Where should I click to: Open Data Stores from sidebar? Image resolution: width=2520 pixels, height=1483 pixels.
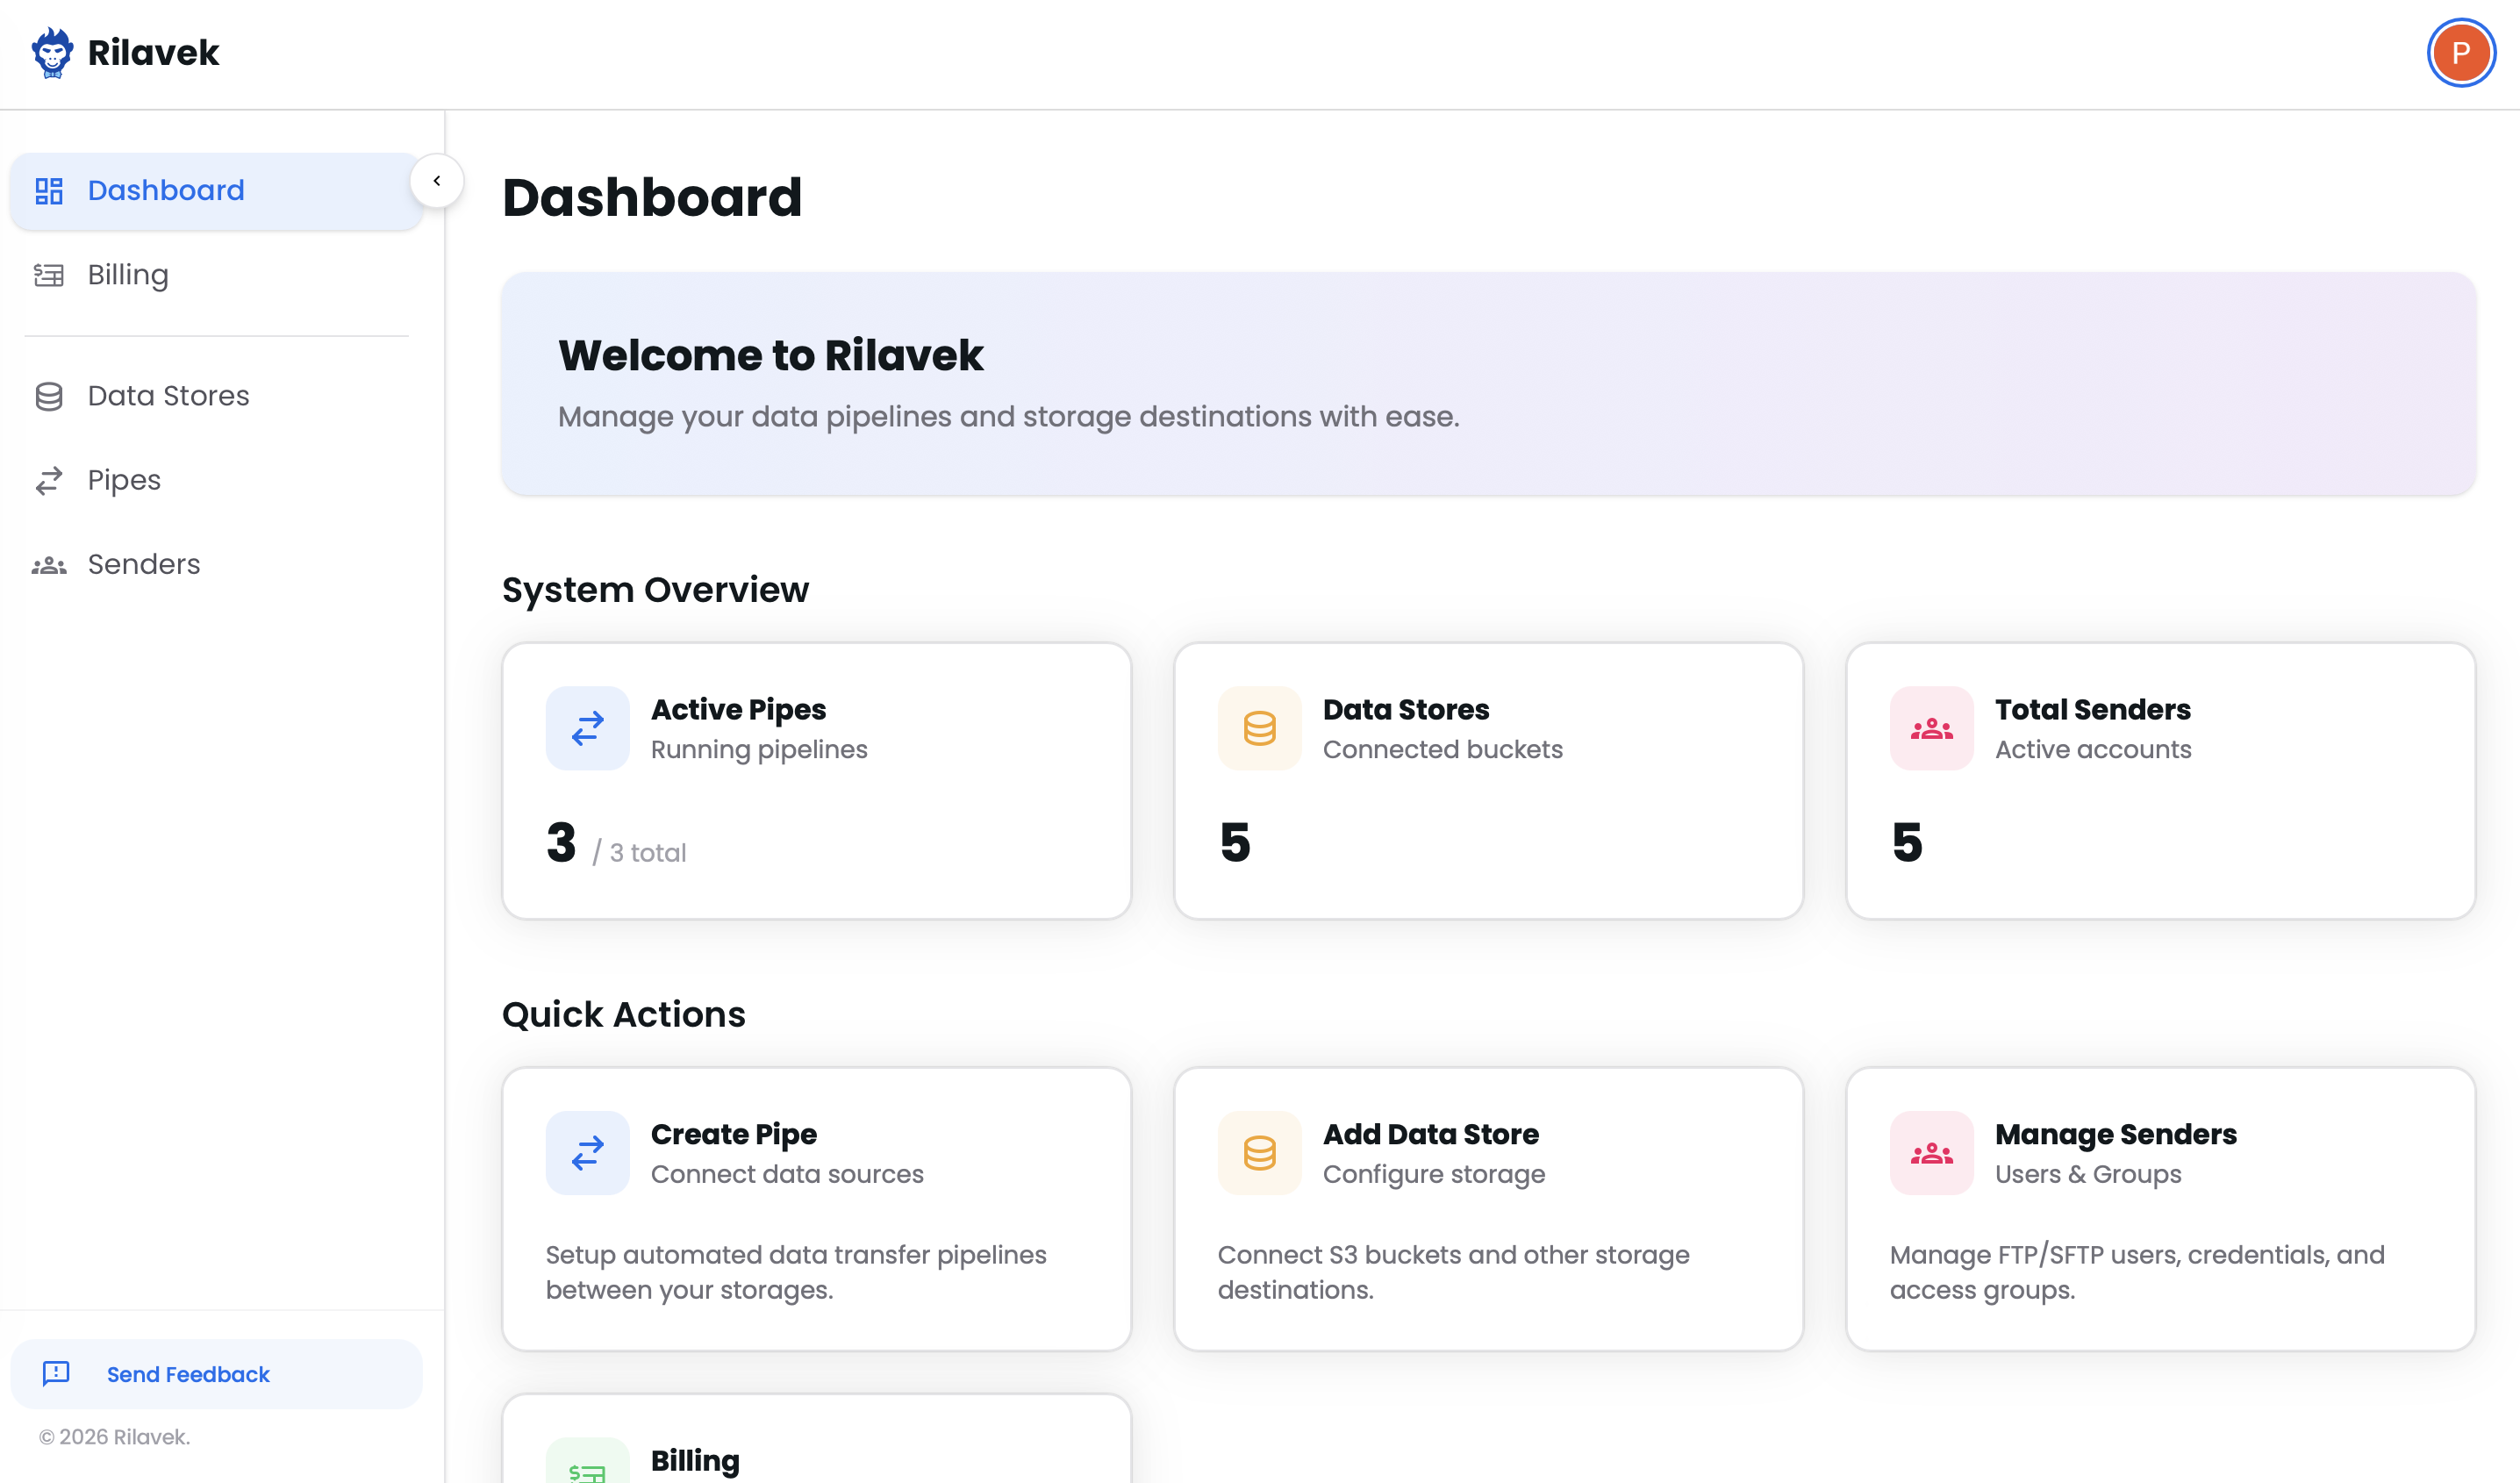tap(168, 396)
